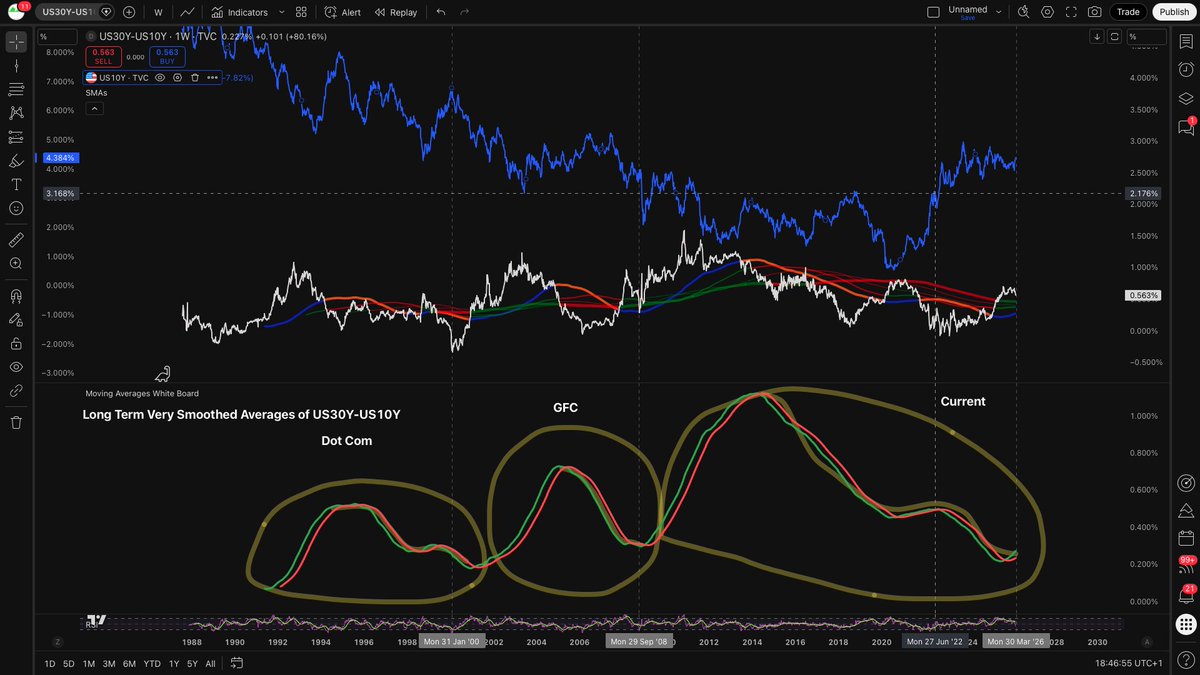Open the Fibonacci tools in sidebar
1200x675 pixels.
click(x=16, y=89)
